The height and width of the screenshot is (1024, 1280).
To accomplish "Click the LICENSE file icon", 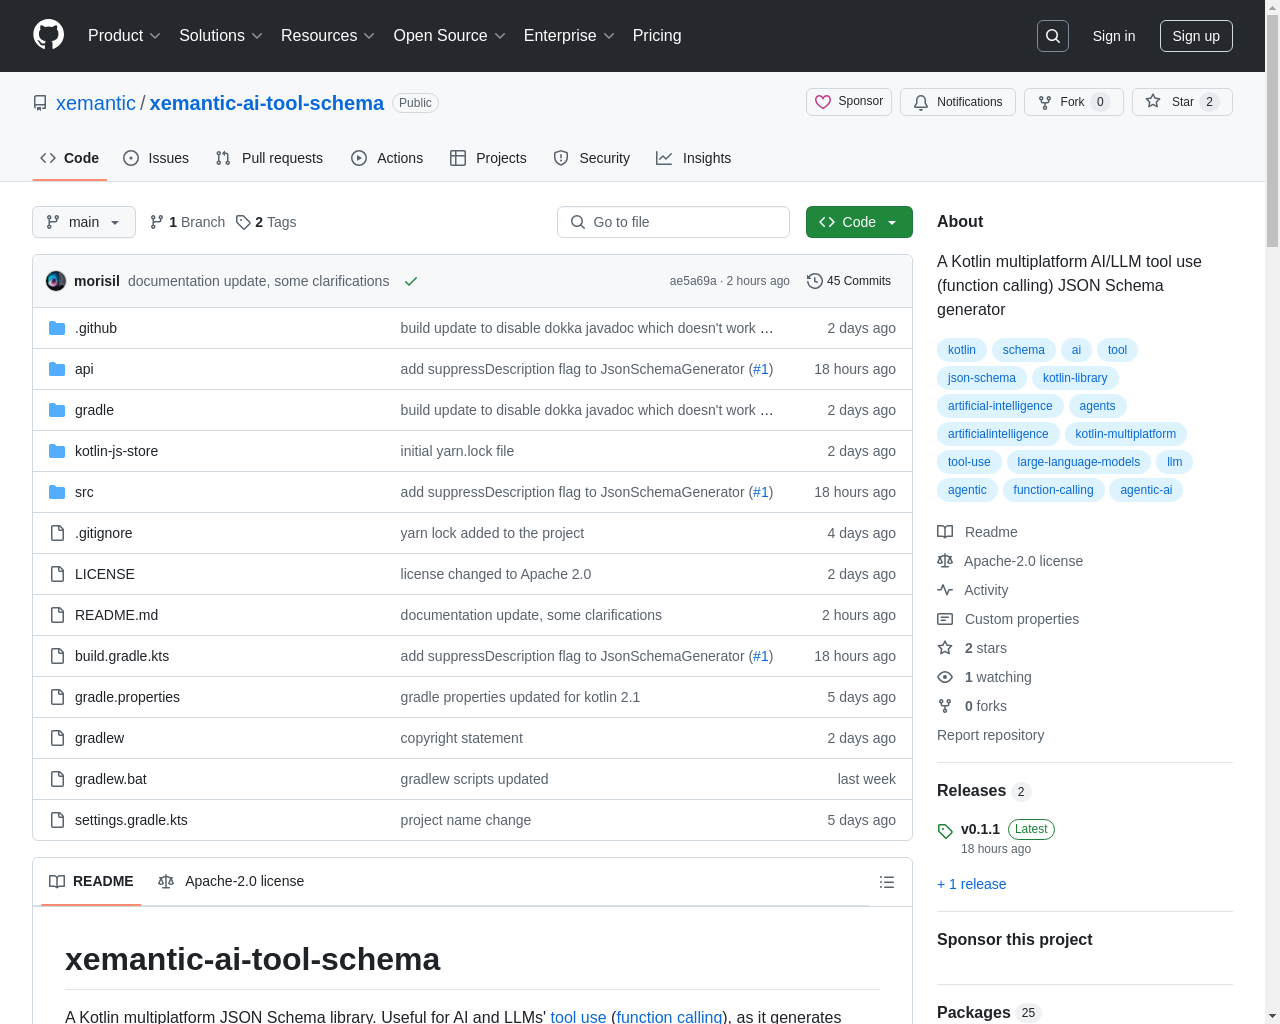I will (x=57, y=574).
